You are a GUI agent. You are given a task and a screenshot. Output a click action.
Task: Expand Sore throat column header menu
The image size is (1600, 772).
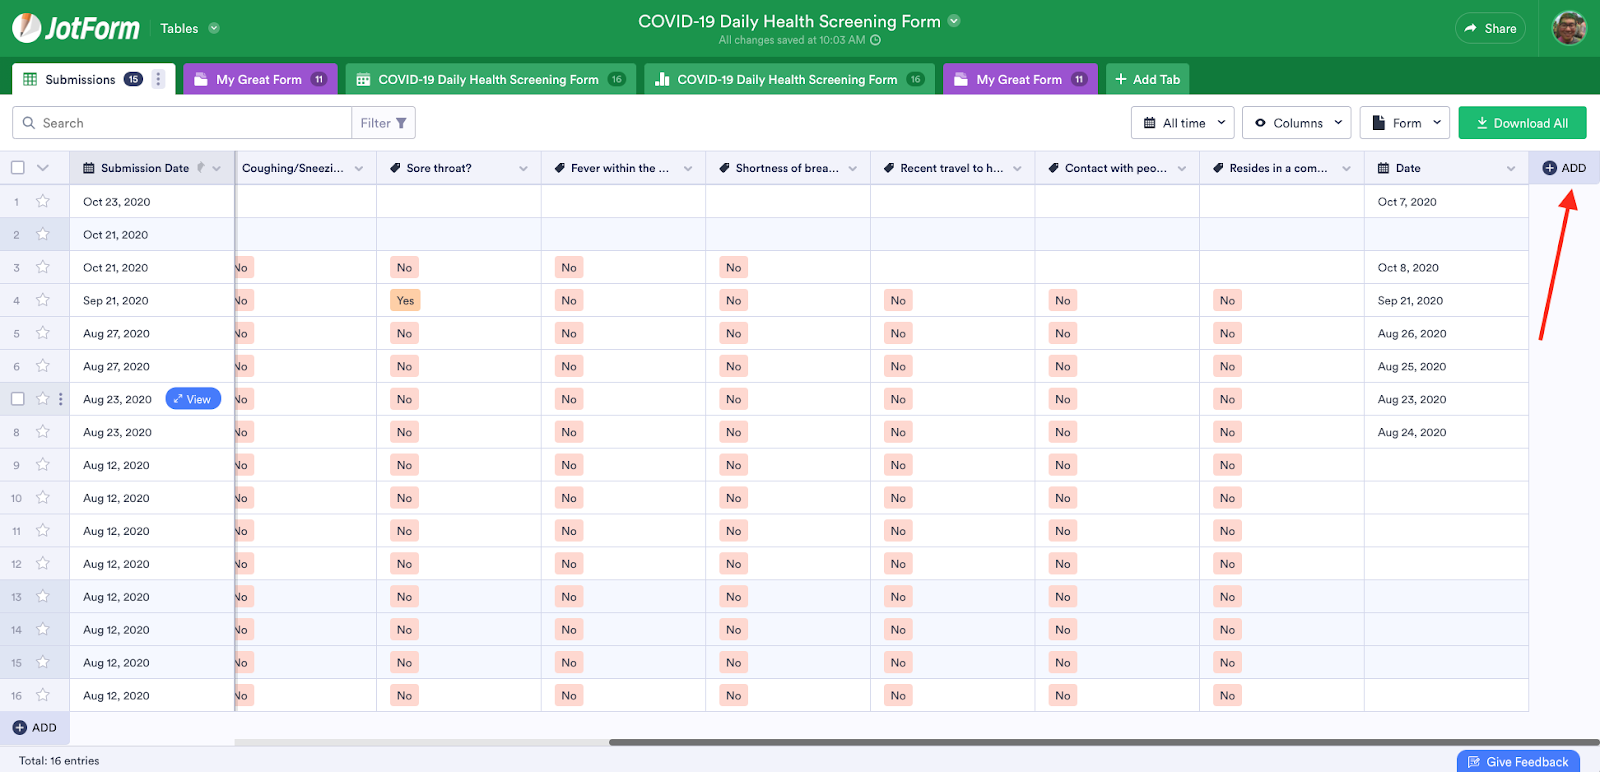click(523, 168)
